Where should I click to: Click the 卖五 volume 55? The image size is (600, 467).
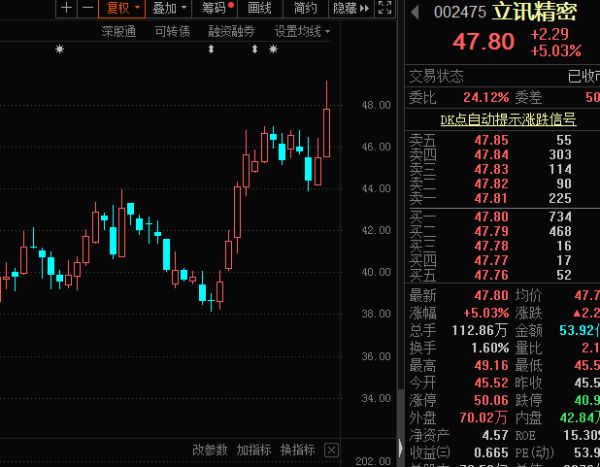[x=564, y=140]
